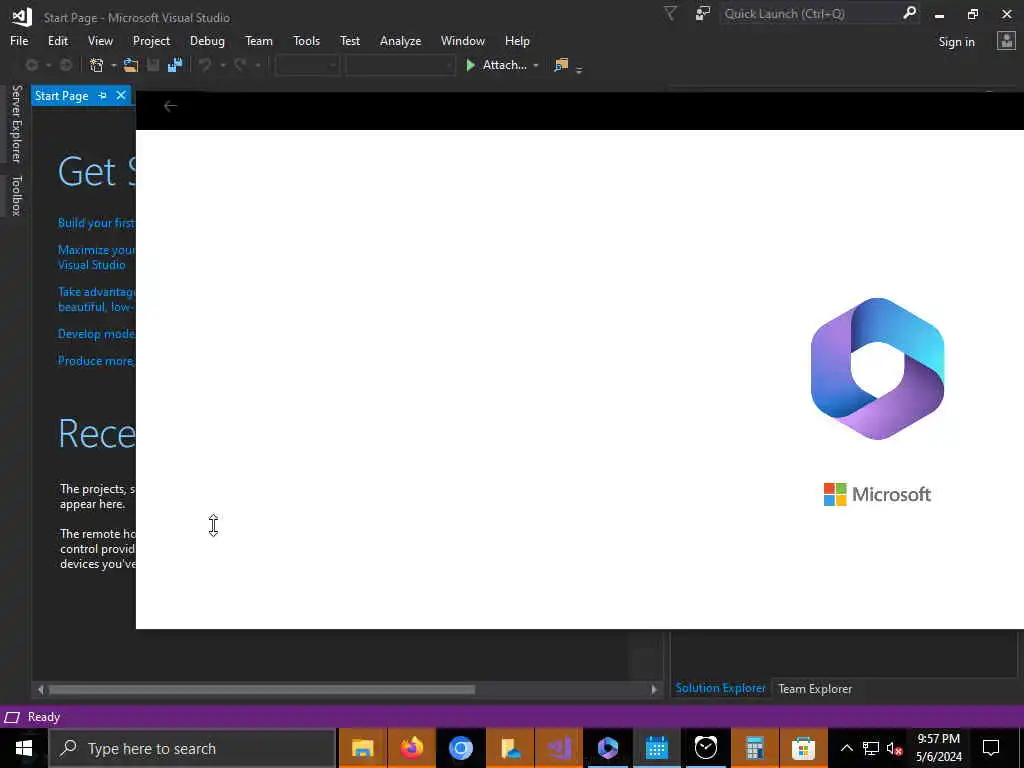Click the network status tray icon
Viewport: 1024px width, 768px height.
point(871,748)
